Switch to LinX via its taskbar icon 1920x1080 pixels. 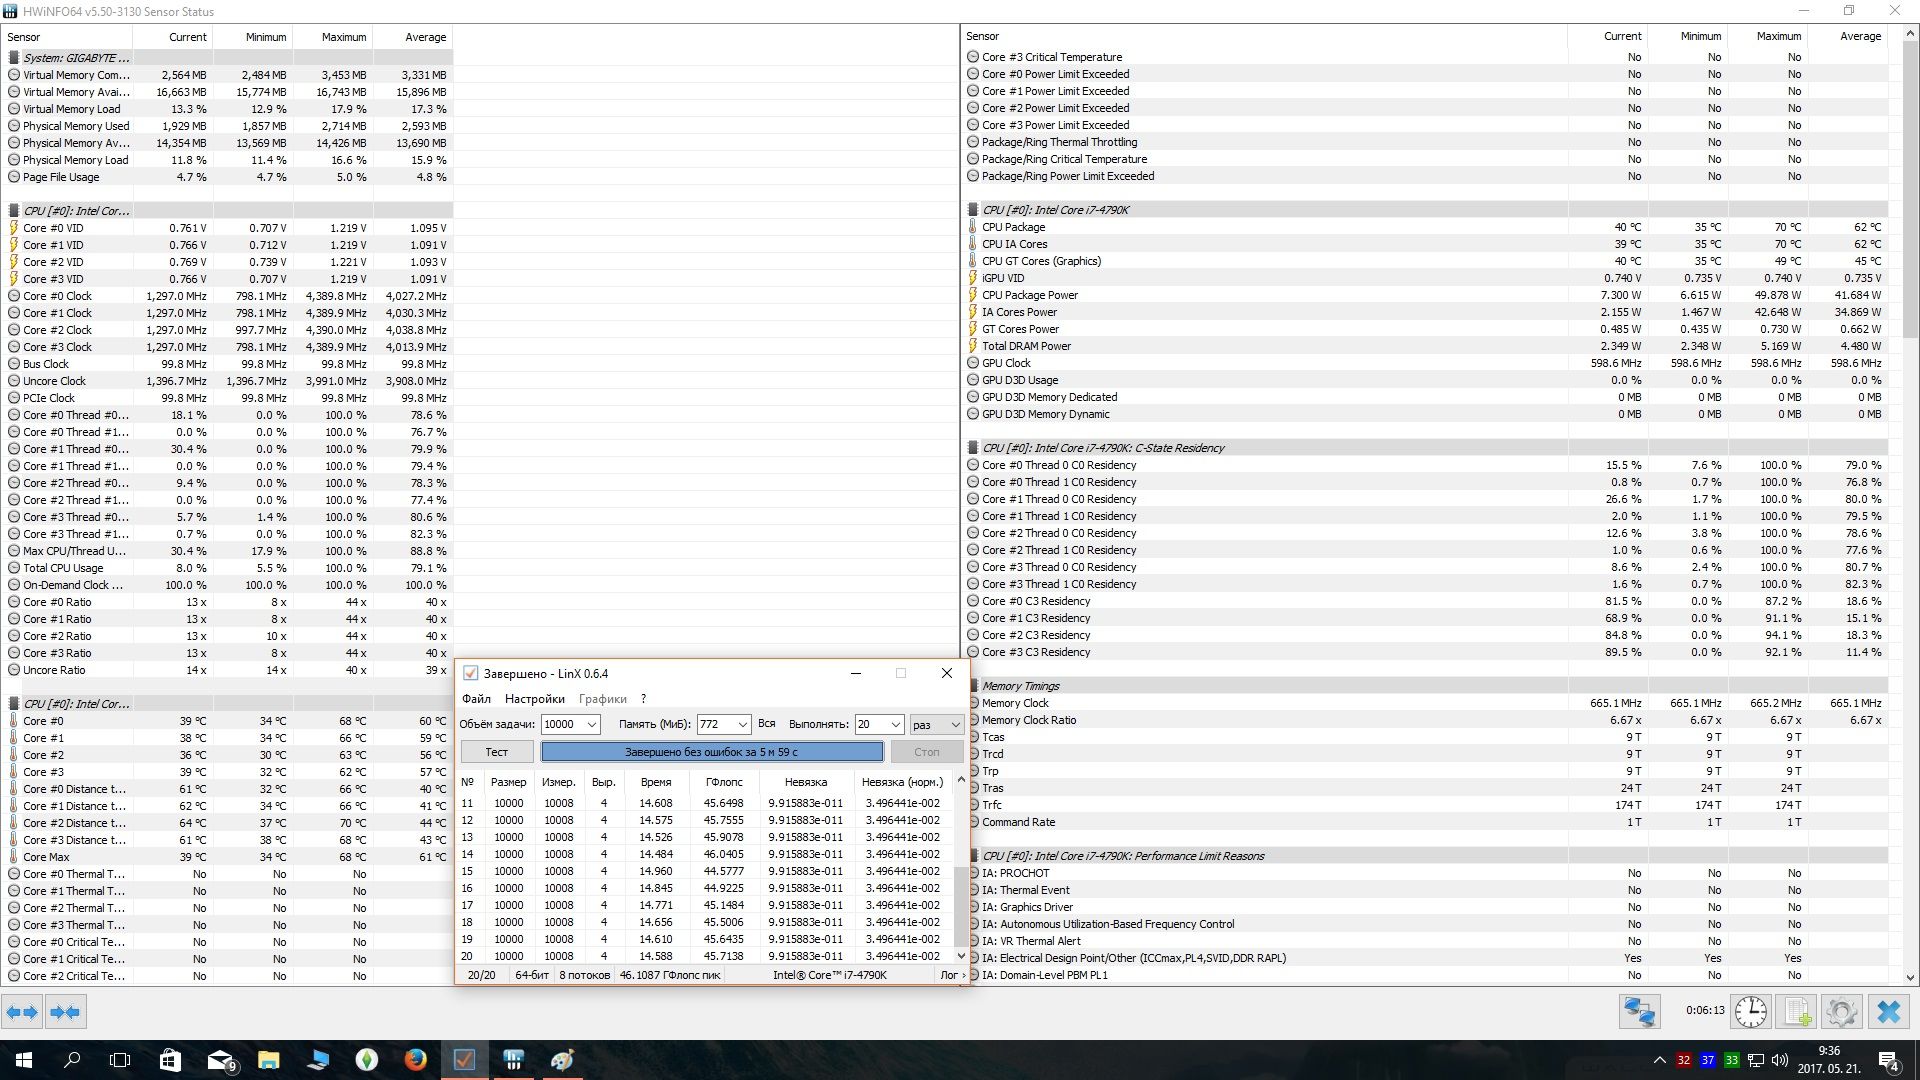pos(464,1060)
